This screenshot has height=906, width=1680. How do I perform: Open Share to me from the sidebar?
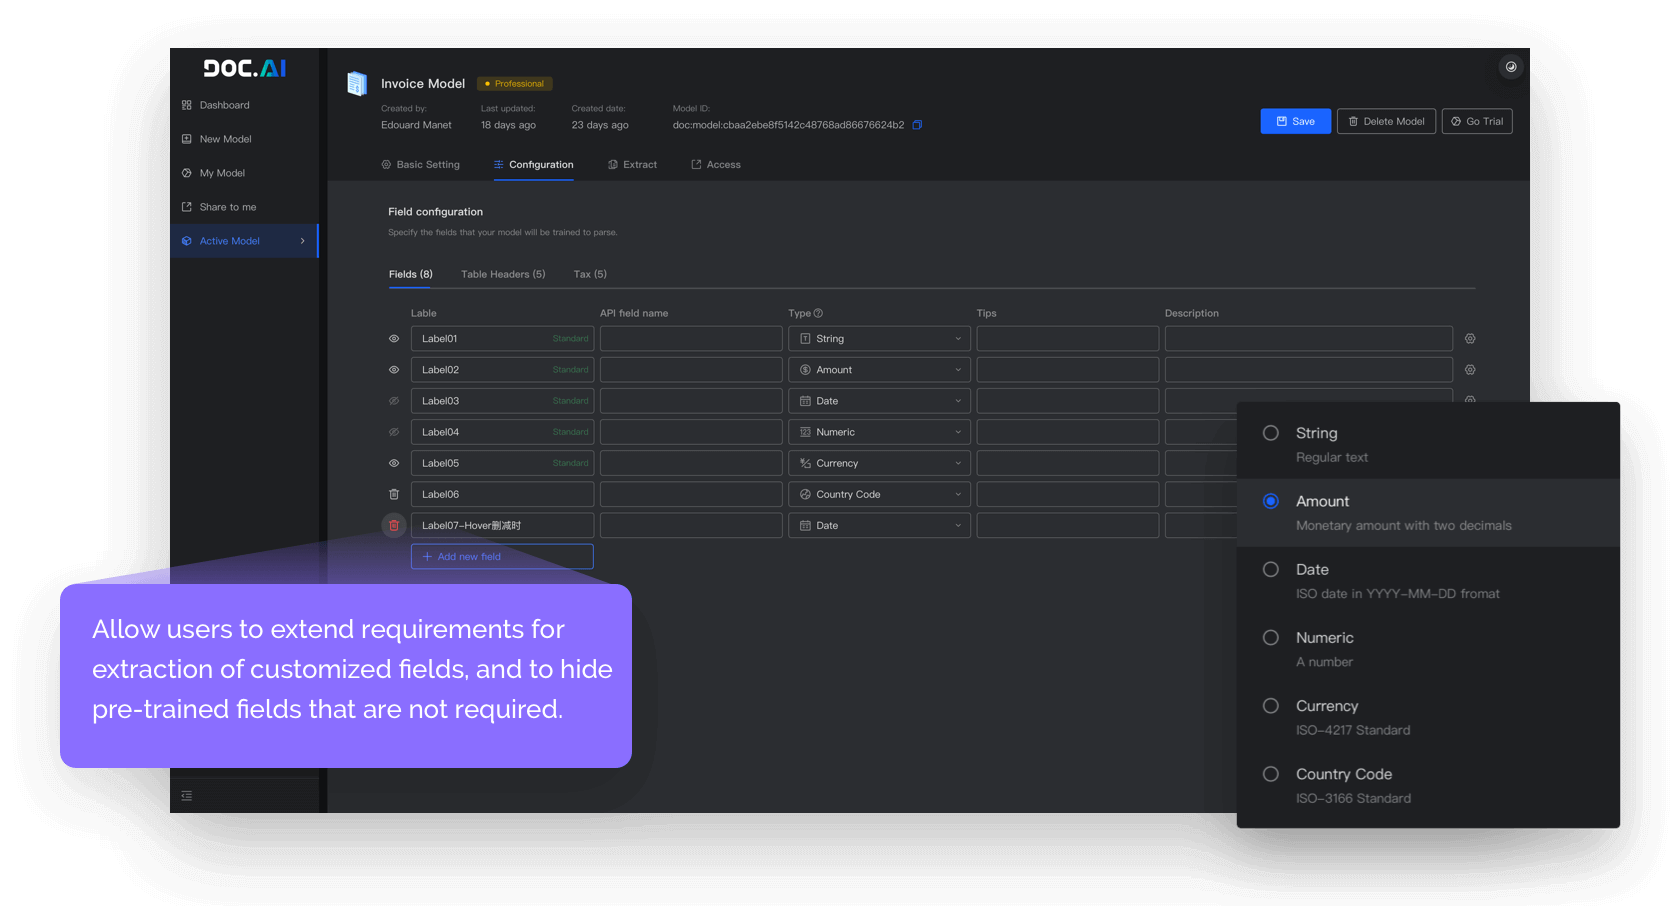pos(227,207)
